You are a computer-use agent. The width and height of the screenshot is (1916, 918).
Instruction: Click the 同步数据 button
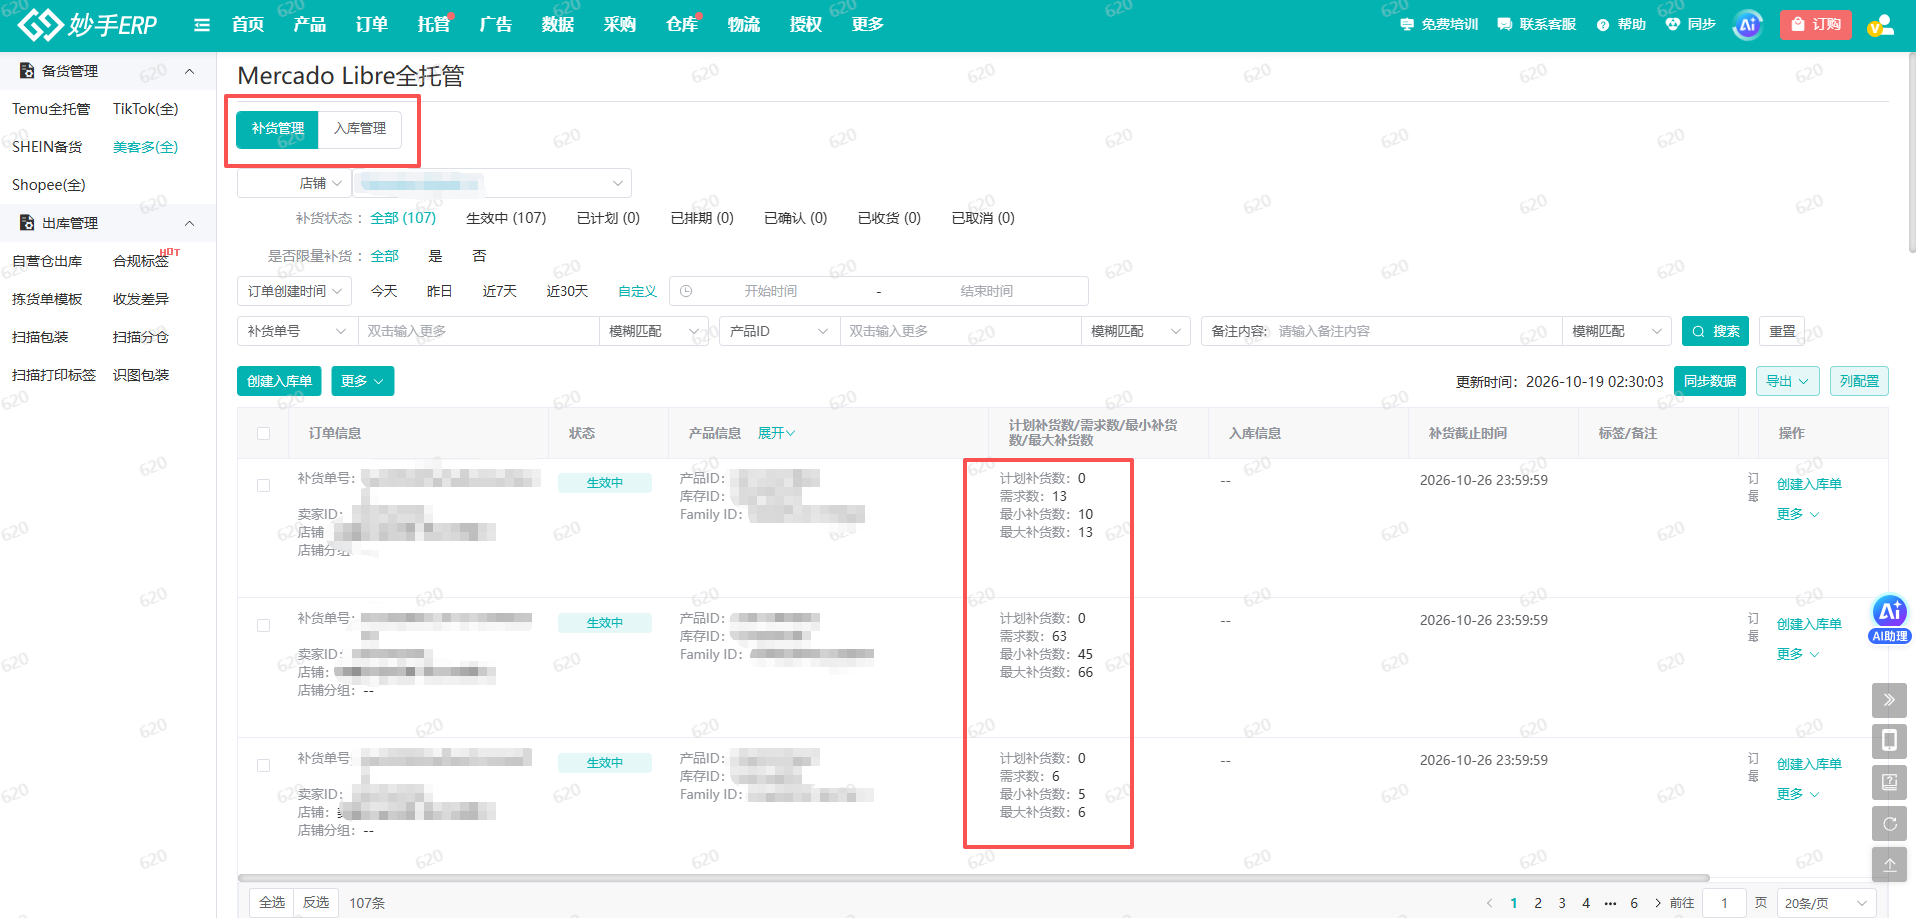tap(1709, 381)
